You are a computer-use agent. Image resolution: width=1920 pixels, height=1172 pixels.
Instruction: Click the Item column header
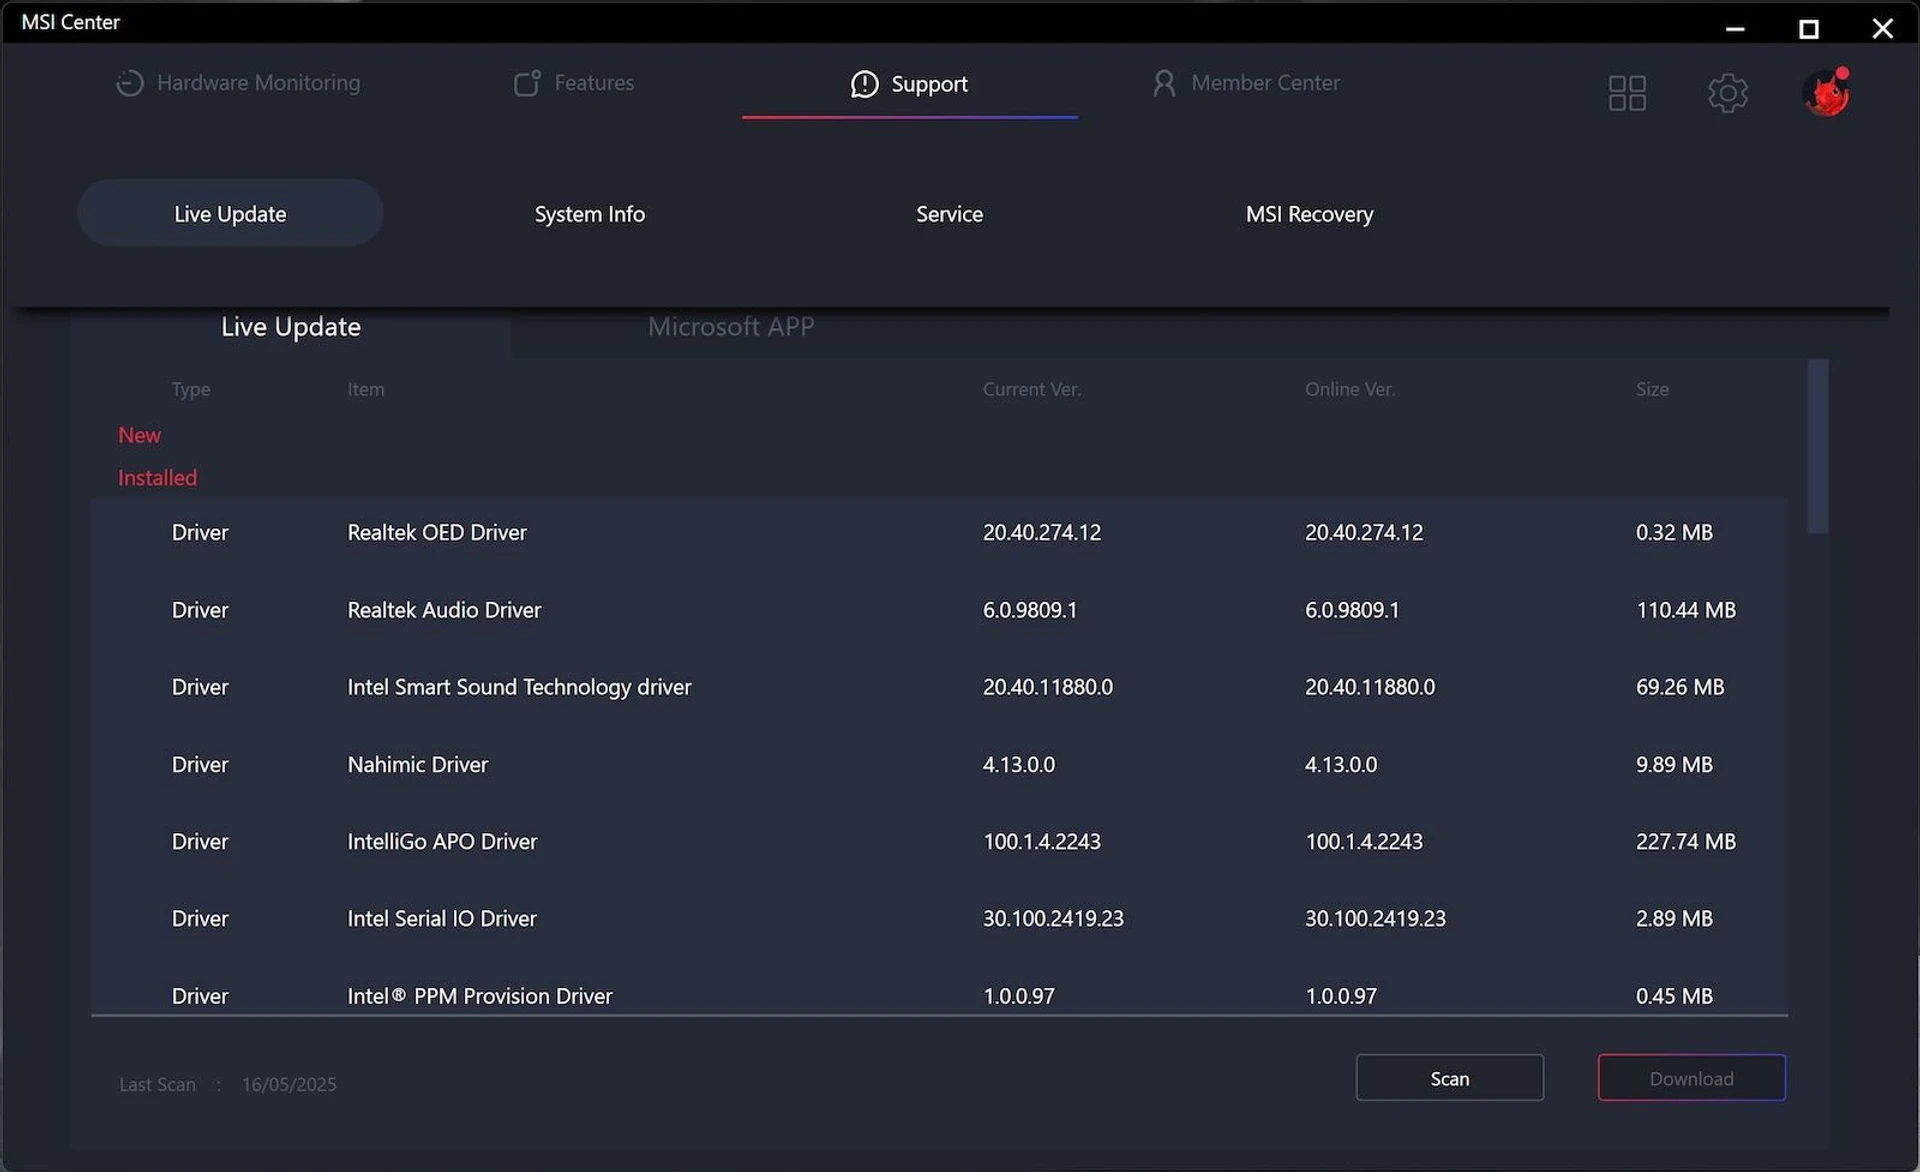365,389
